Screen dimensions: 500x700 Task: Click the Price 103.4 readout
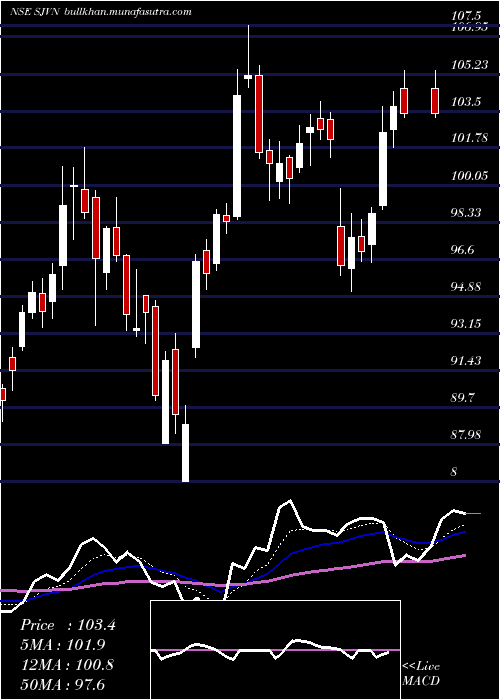click(68, 625)
